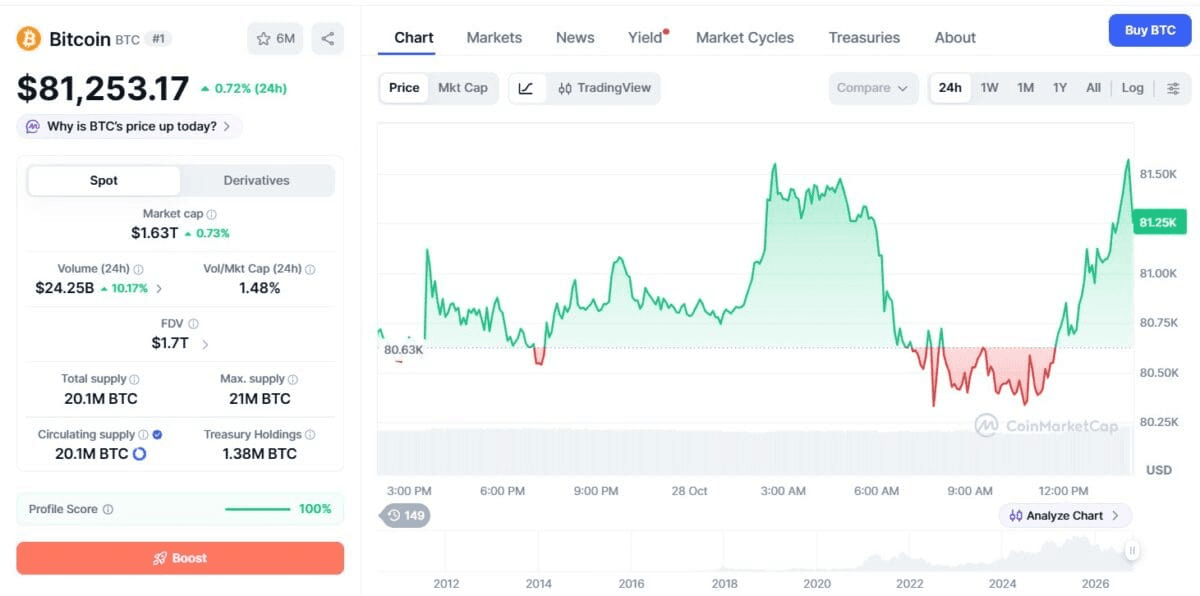Click Total supply info icon
Viewport: 1200px width, 596px height.
coord(134,380)
